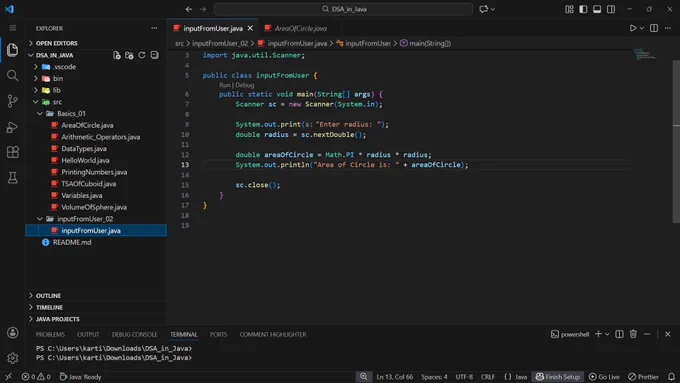Open the Explorer view in activity bar

(13, 50)
